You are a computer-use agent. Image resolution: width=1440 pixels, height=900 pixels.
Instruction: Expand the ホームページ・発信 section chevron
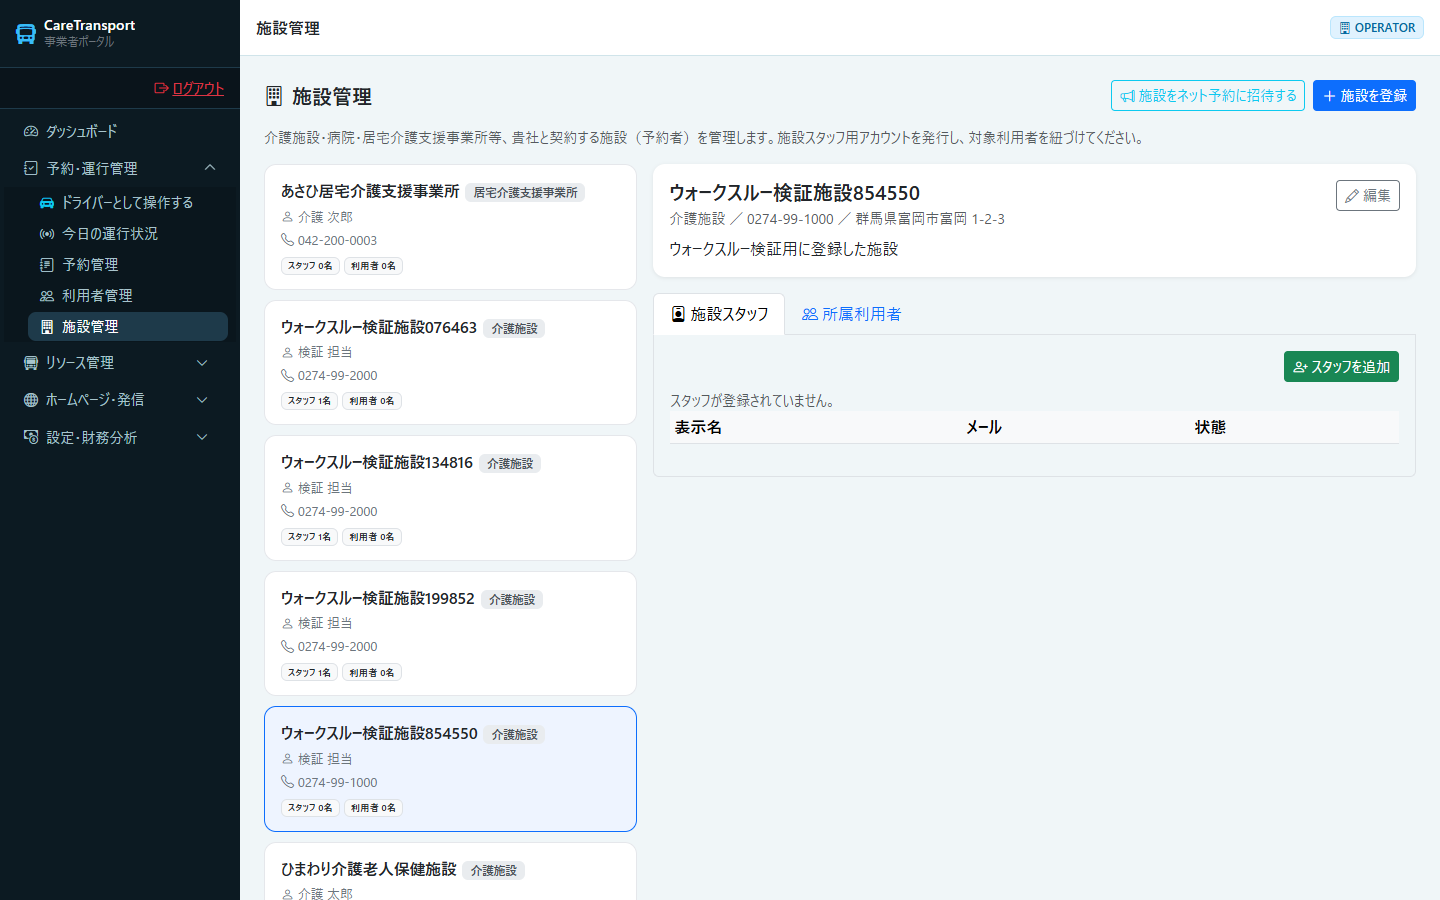click(x=202, y=399)
